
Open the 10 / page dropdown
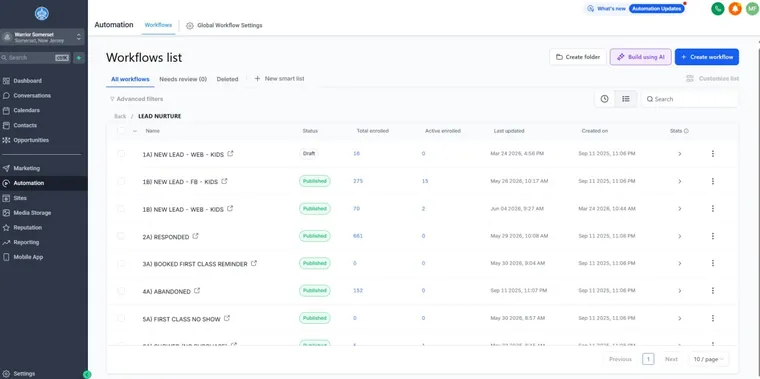(x=708, y=359)
